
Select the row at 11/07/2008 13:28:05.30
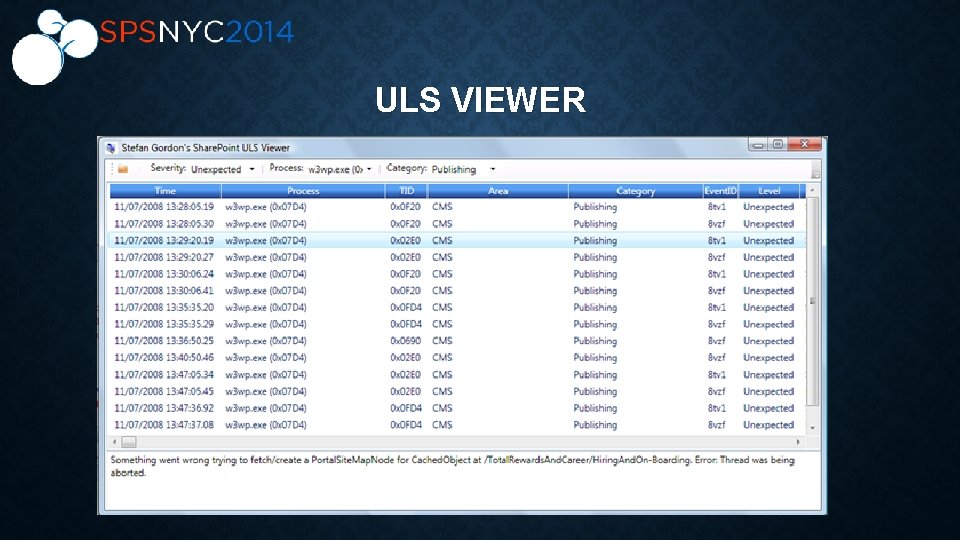(x=457, y=224)
